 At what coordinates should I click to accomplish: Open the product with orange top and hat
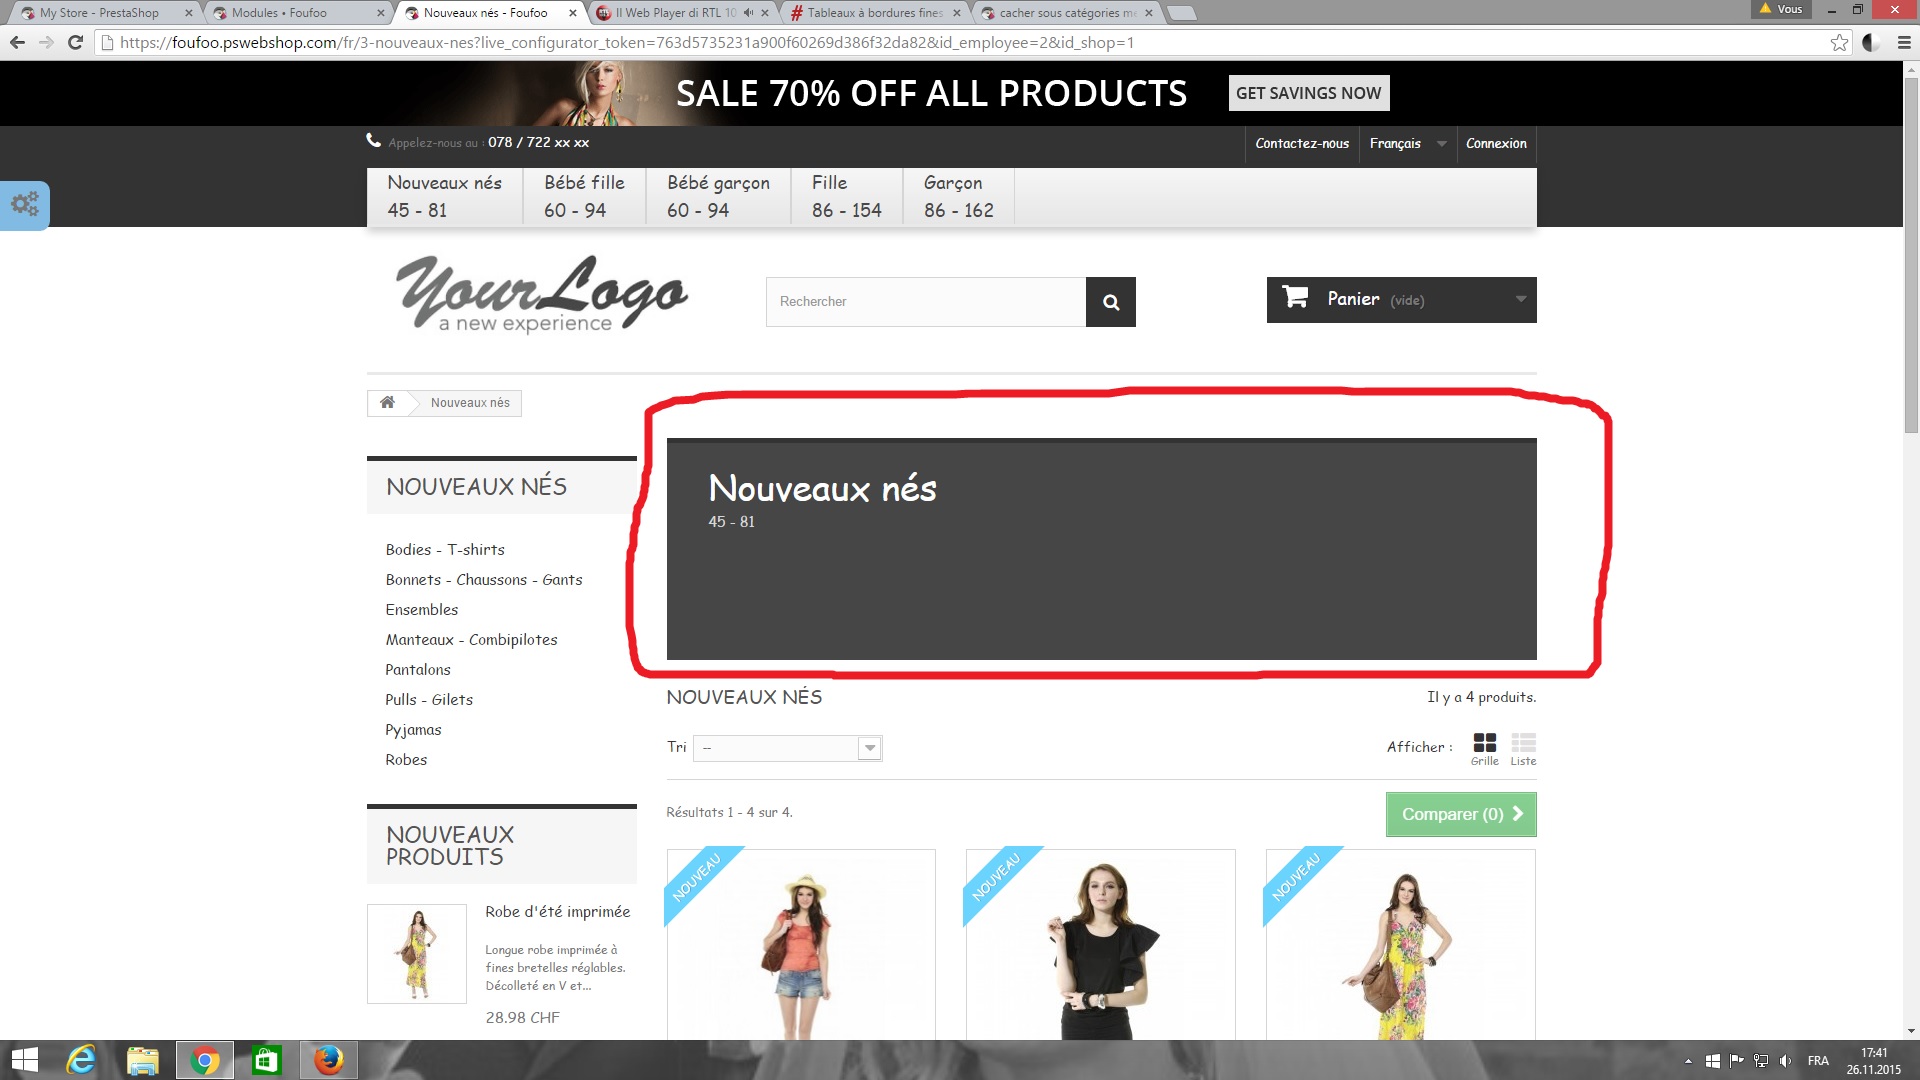pyautogui.click(x=801, y=945)
